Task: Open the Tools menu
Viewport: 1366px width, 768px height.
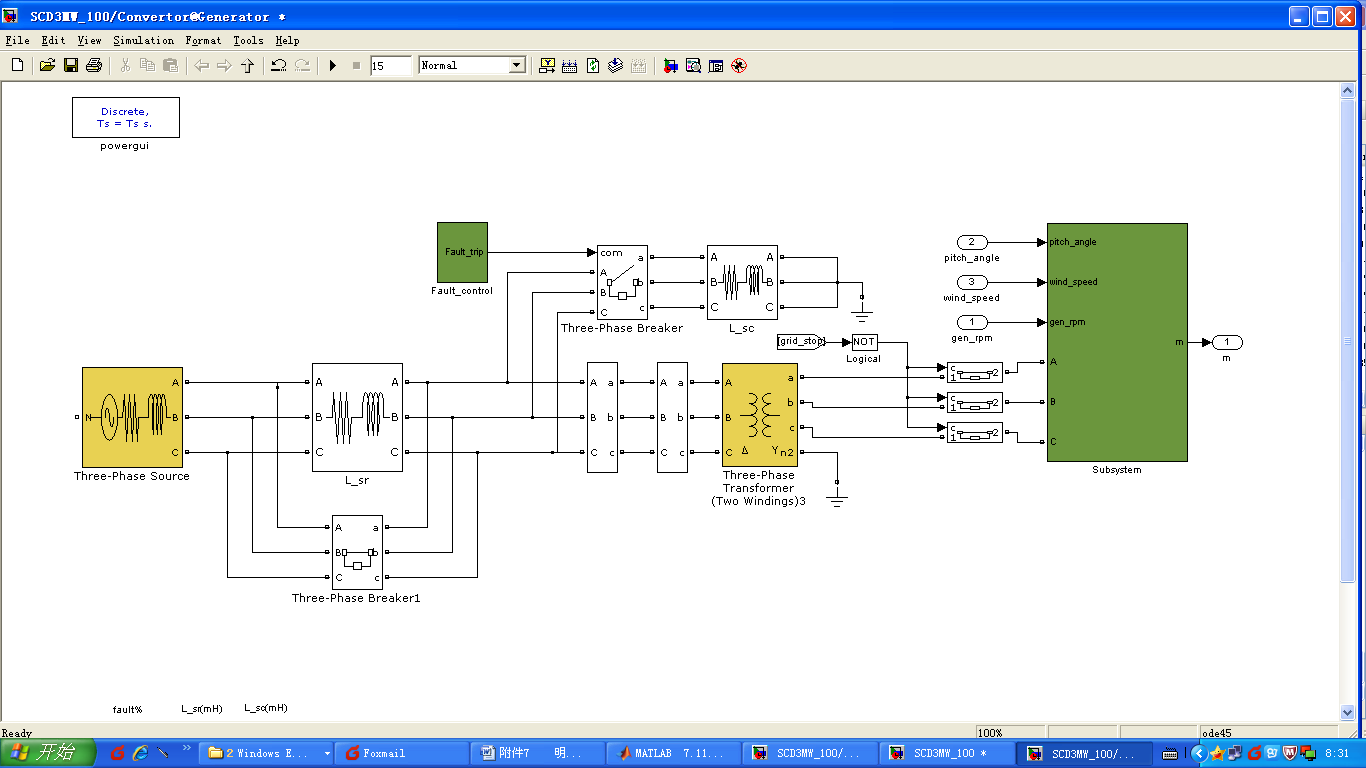Action: point(248,40)
